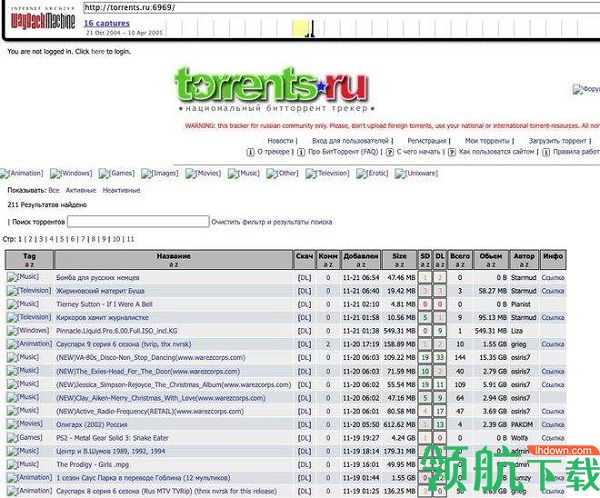Click Music tag icon of Бомба row
This screenshot has height=498, width=600.
click(x=23, y=277)
